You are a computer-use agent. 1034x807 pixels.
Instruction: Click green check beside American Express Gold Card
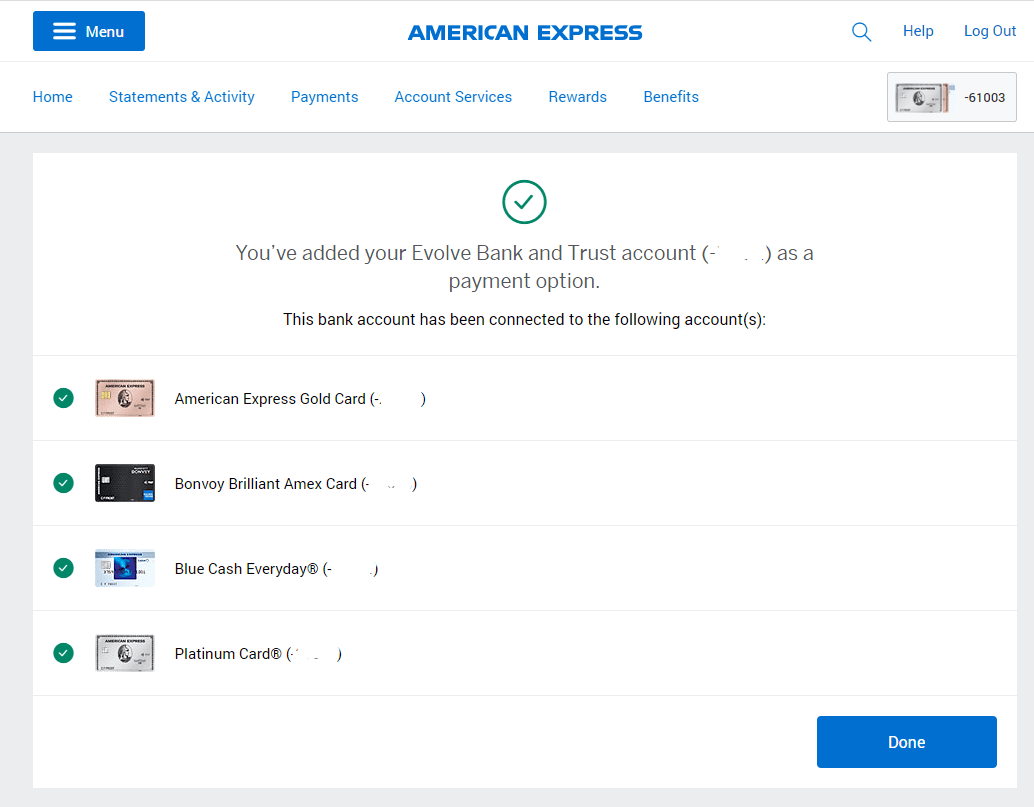click(x=63, y=398)
